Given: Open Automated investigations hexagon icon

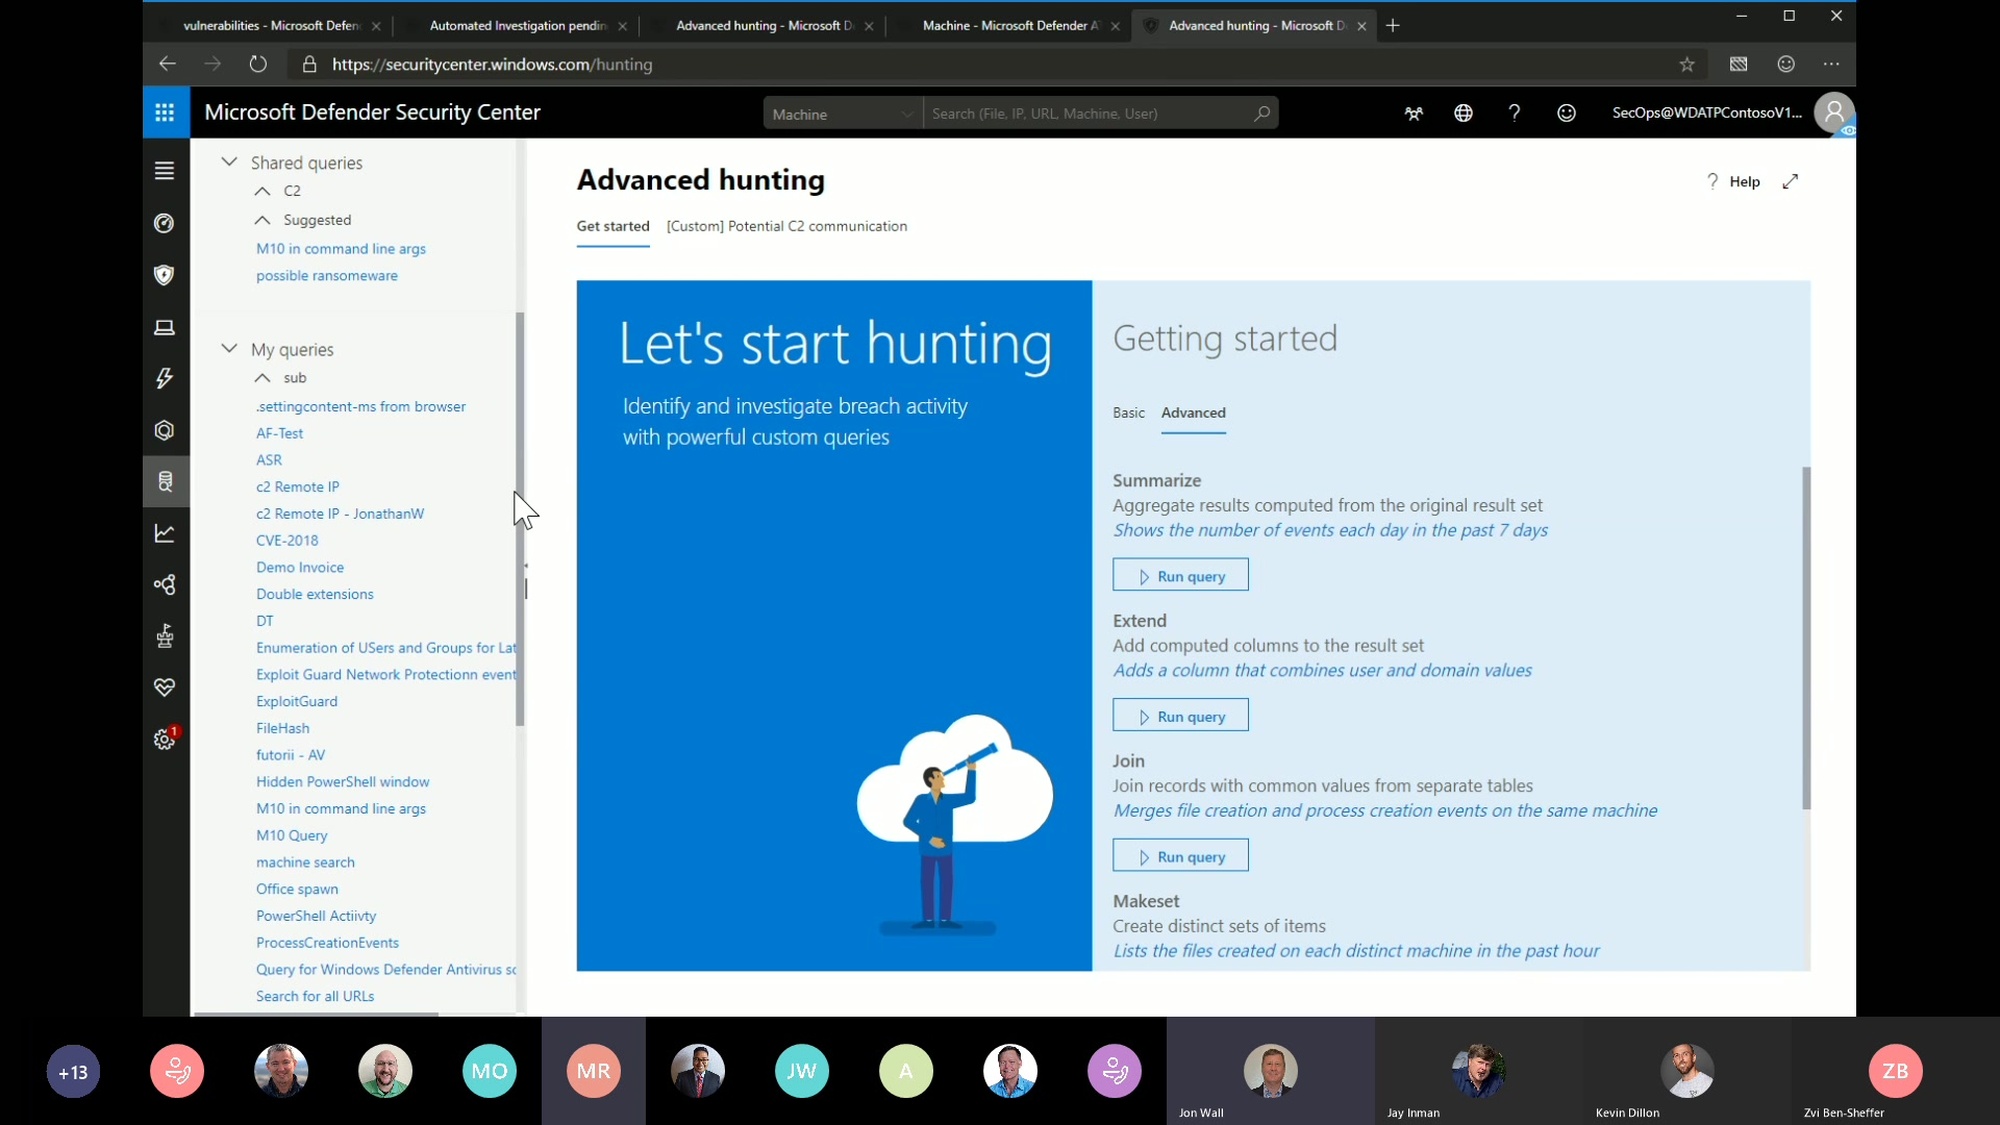Looking at the screenshot, I should pyautogui.click(x=165, y=430).
